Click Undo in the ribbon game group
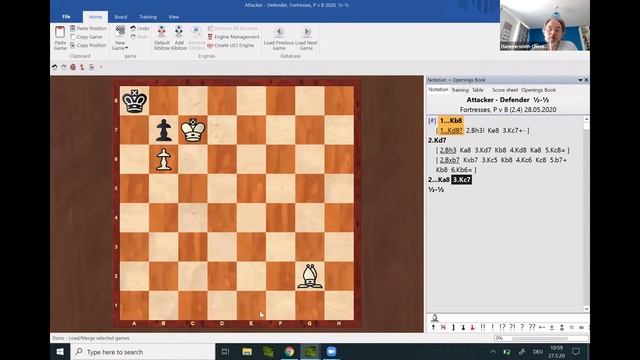Image resolution: width=640 pixels, height=360 pixels. (x=140, y=28)
